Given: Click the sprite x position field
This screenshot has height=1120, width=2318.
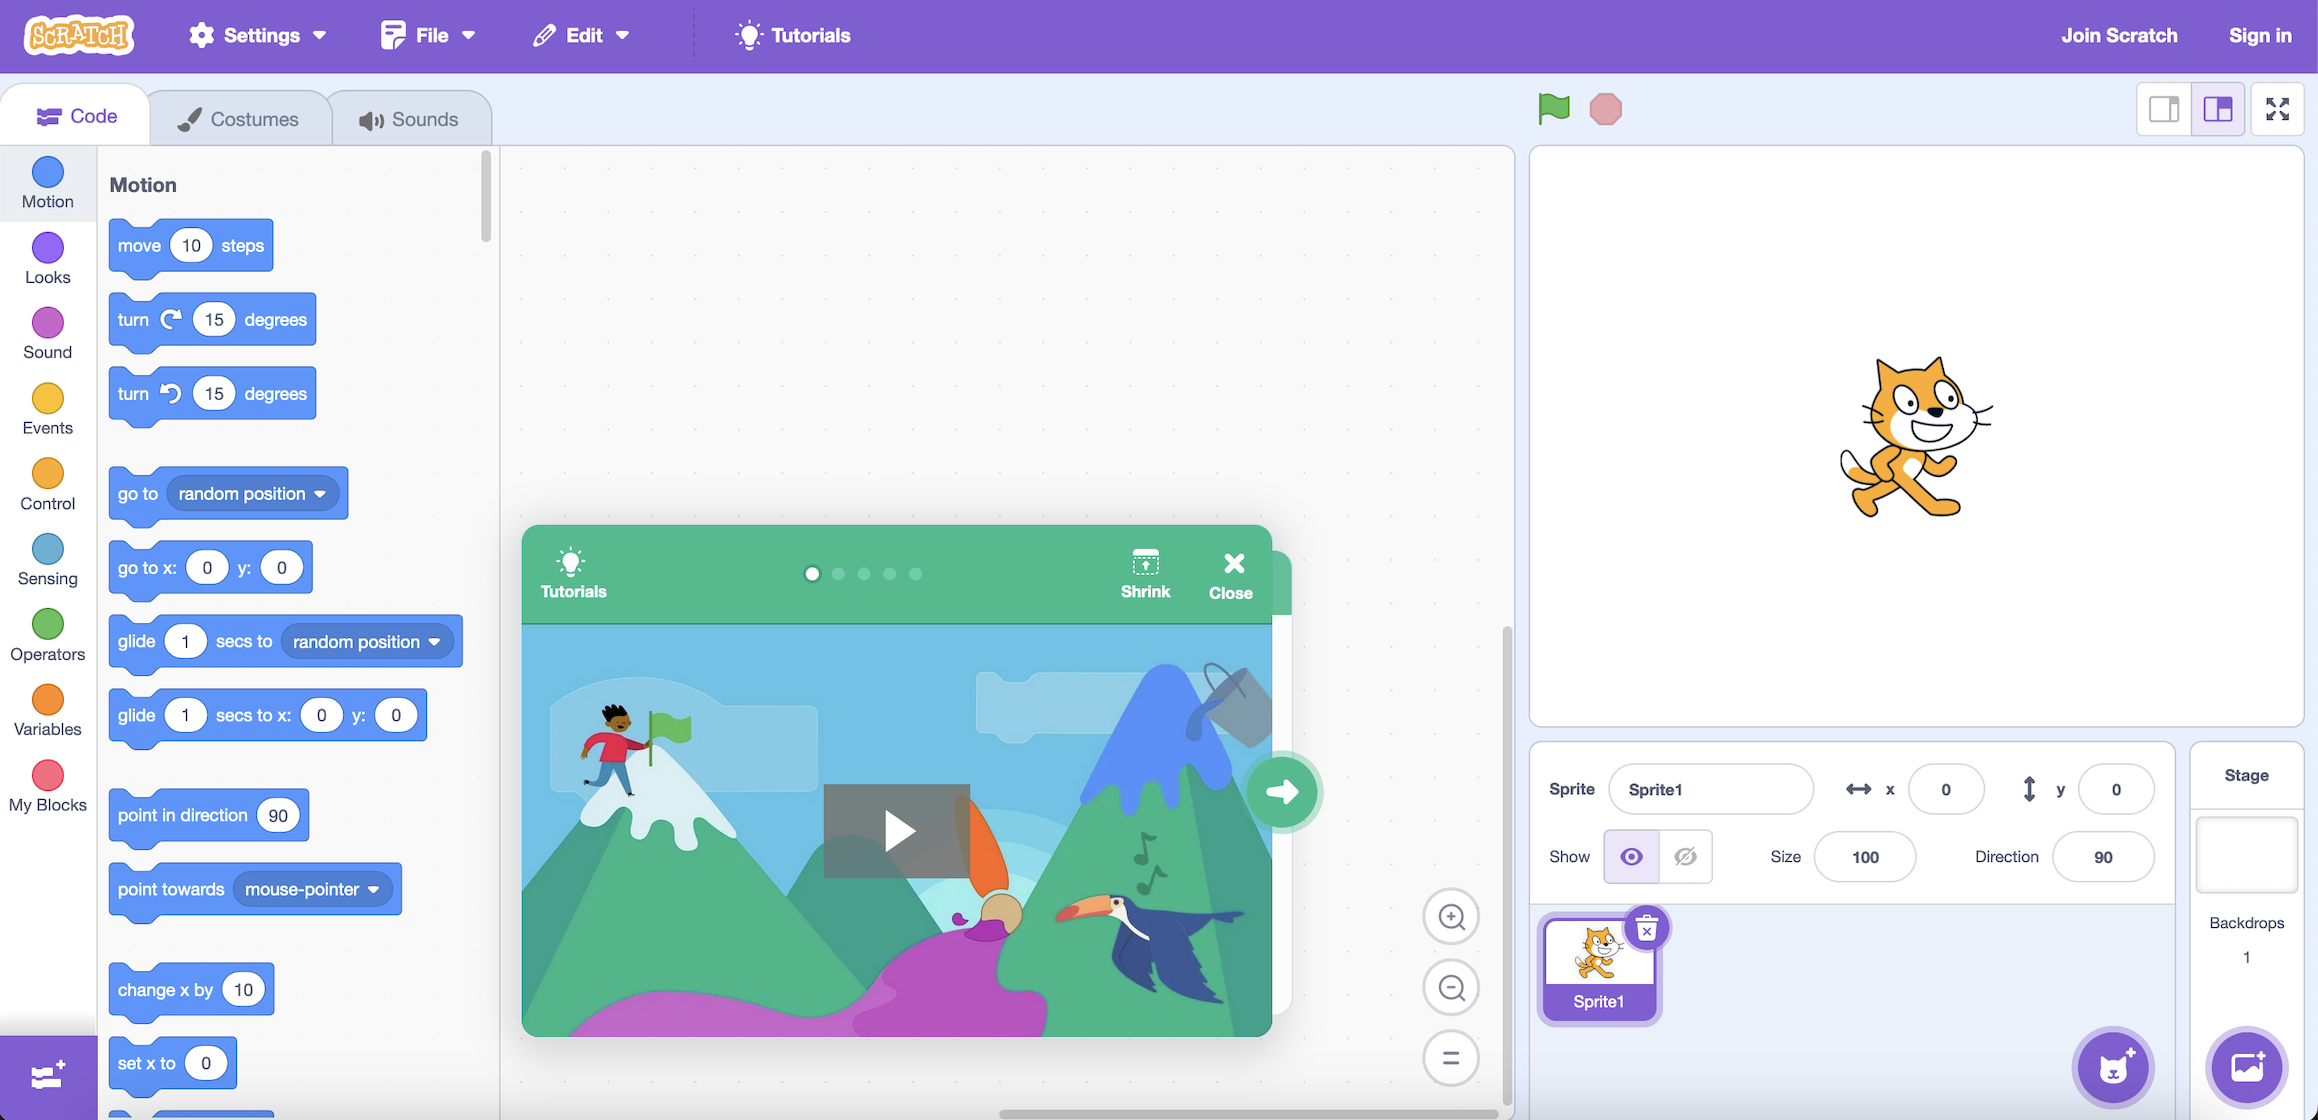Looking at the screenshot, I should (1946, 789).
